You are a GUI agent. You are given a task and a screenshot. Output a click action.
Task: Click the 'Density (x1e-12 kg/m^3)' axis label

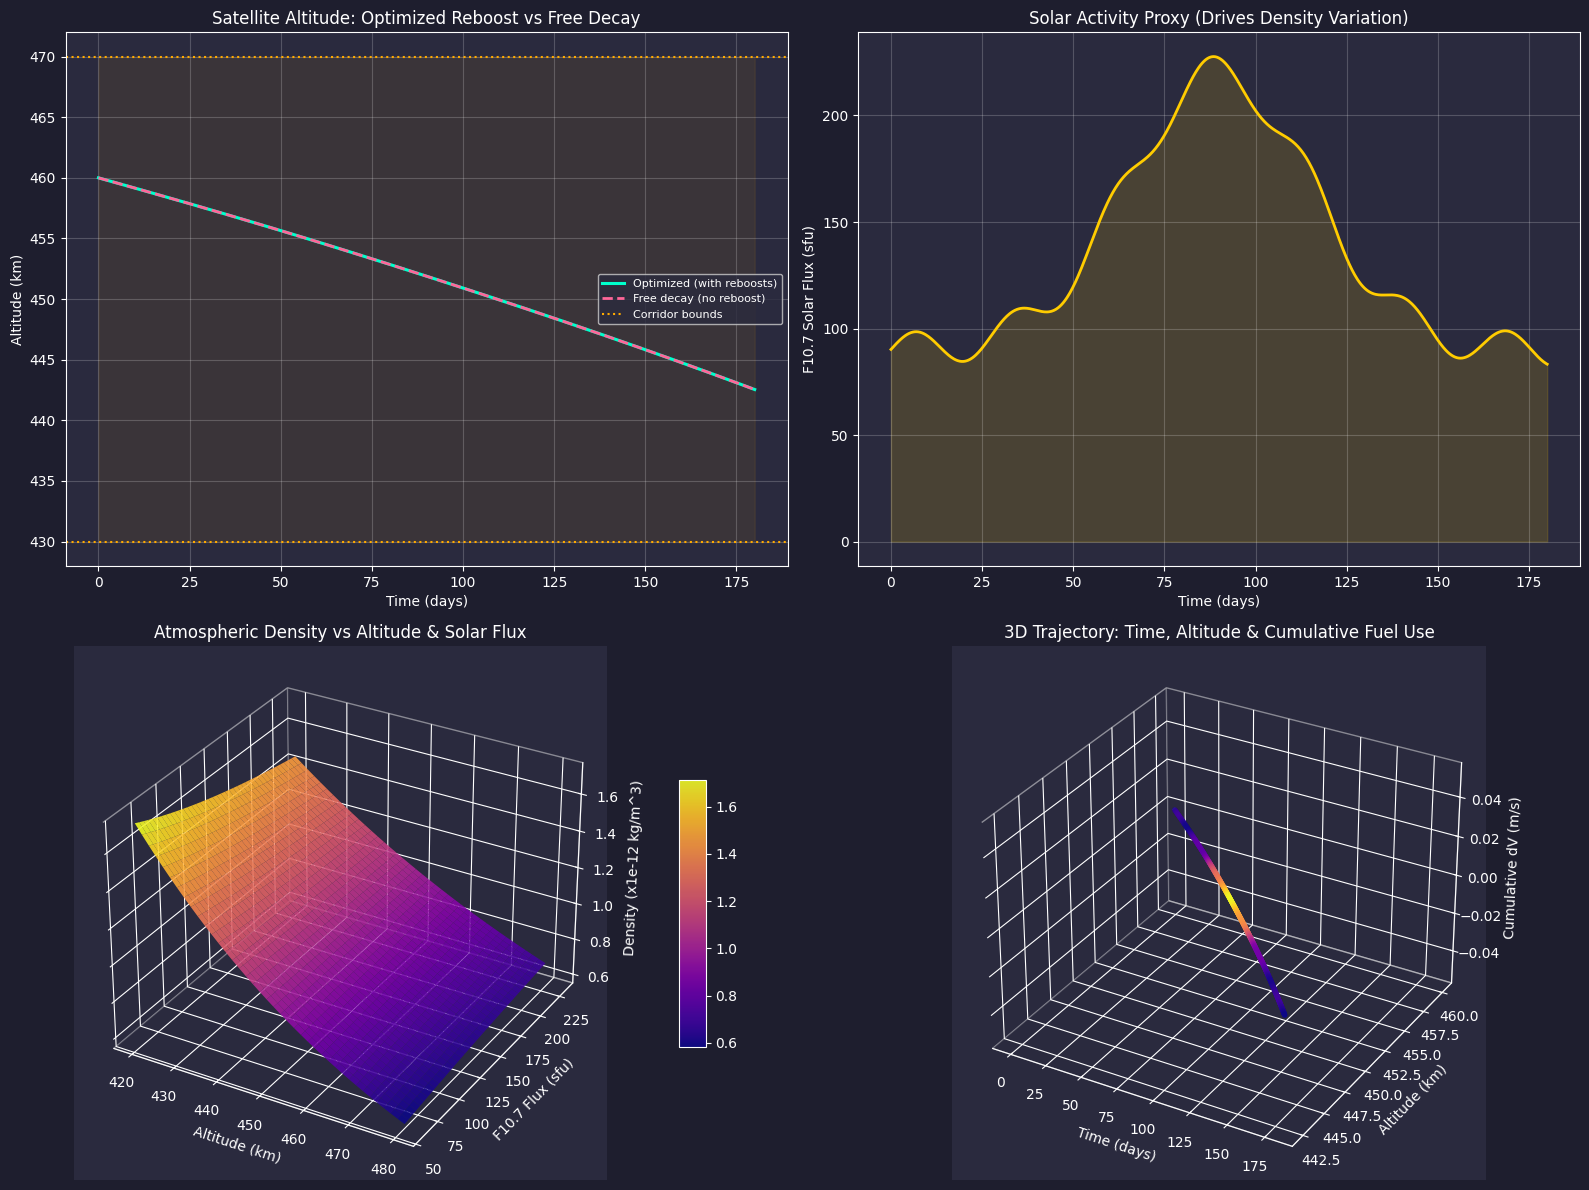tap(630, 870)
